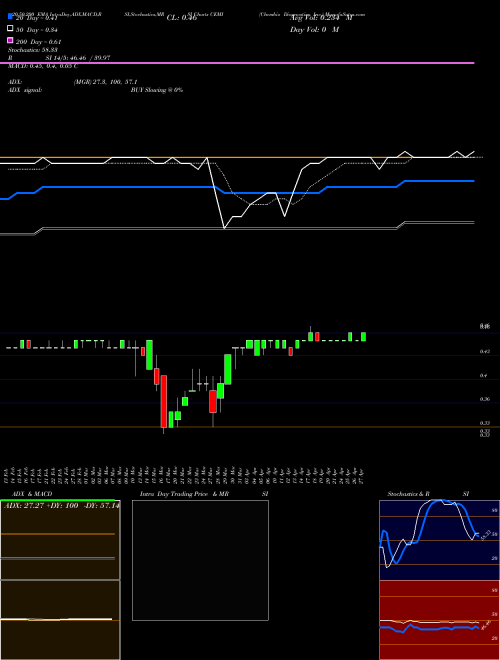Screen dimensions: 500x660
Task: Select the Day Vol: 0 M text
Action: click(314, 29)
